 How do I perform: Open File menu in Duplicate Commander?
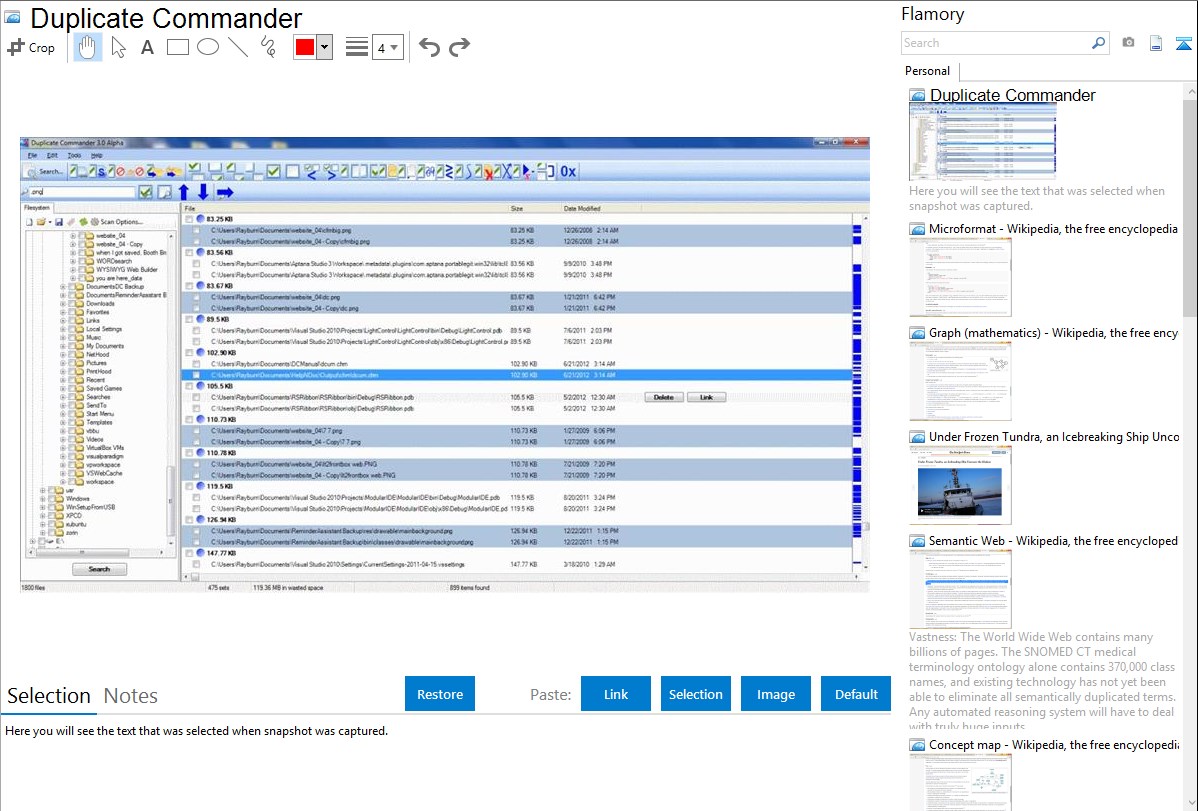point(32,155)
